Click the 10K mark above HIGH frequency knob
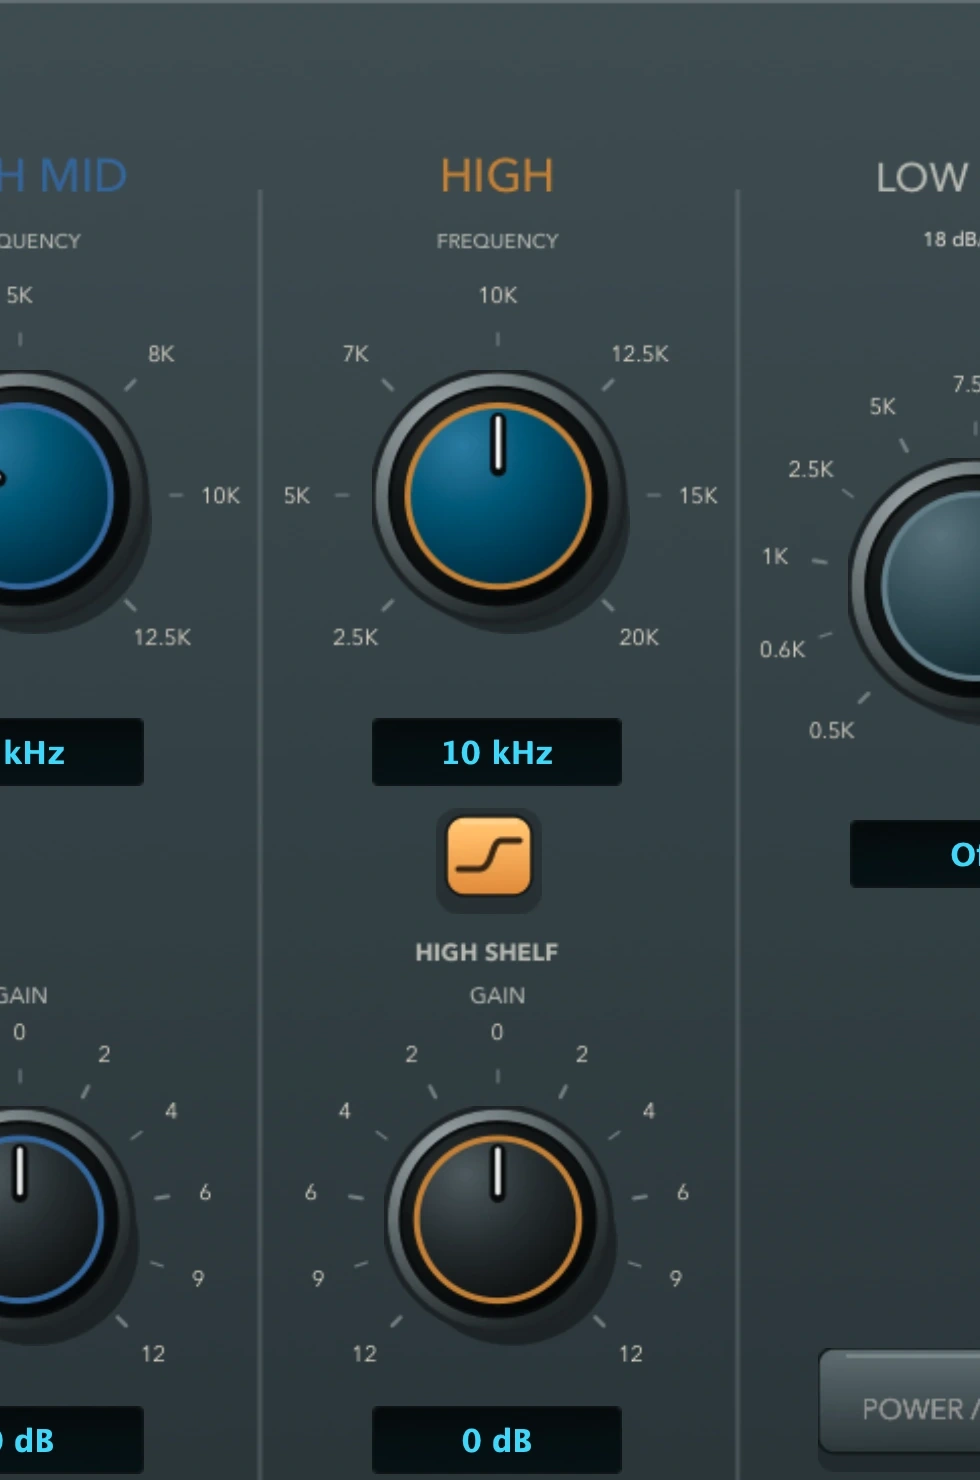The width and height of the screenshot is (980, 1480). (x=498, y=295)
